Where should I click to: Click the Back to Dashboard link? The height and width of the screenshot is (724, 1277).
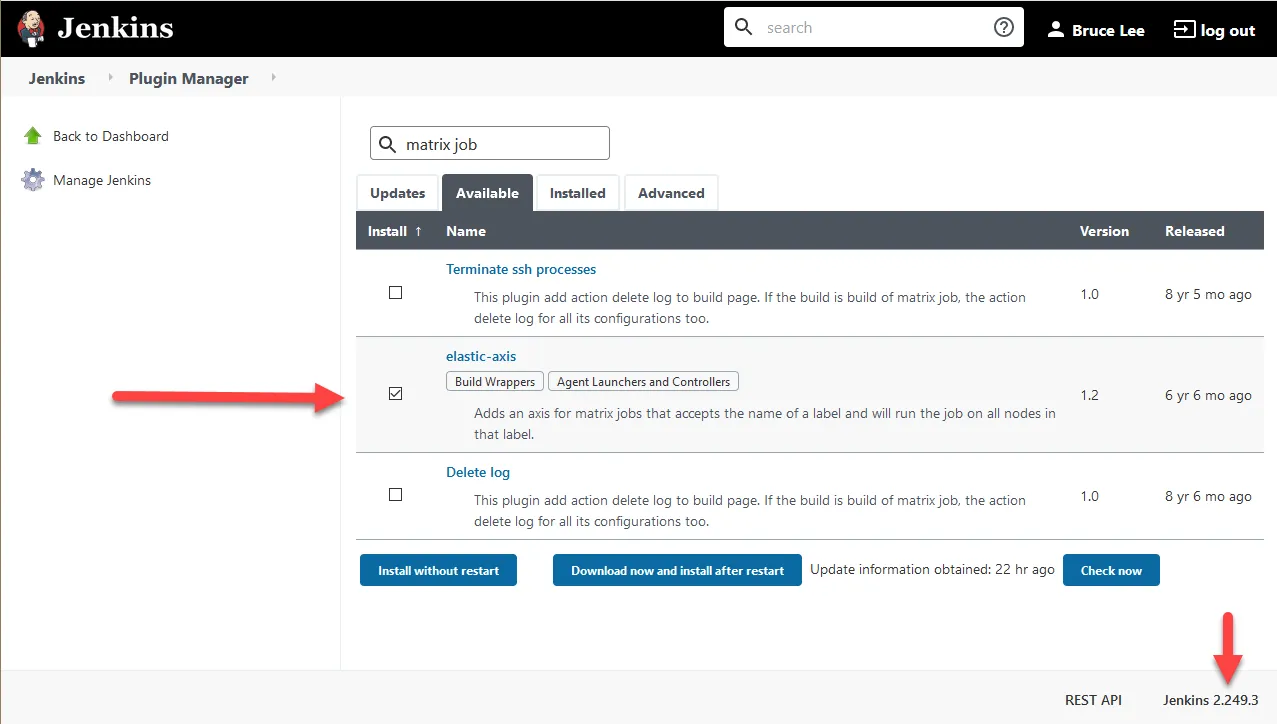(x=111, y=136)
